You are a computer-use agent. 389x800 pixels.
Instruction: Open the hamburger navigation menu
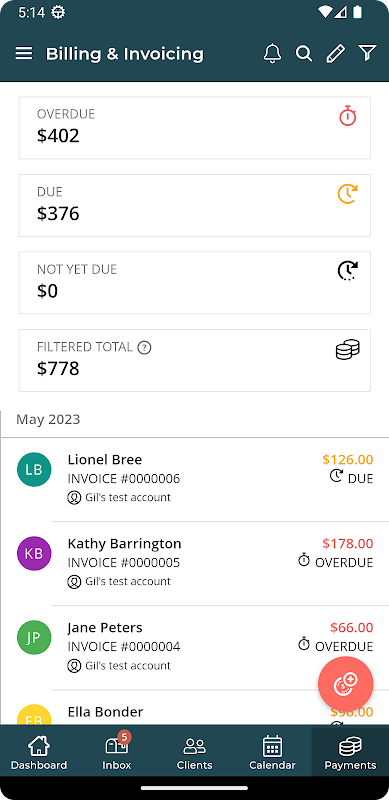24,53
